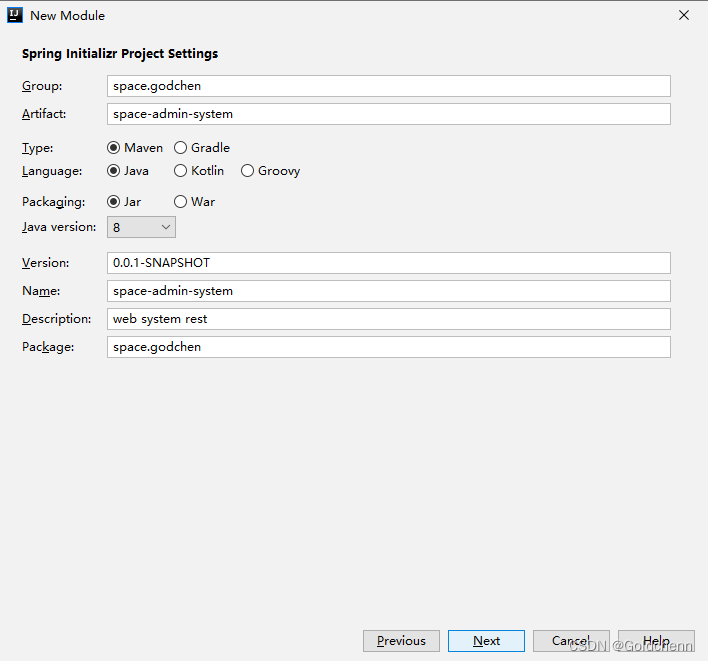The width and height of the screenshot is (708, 661).
Task: Click the Package input field
Action: click(389, 347)
